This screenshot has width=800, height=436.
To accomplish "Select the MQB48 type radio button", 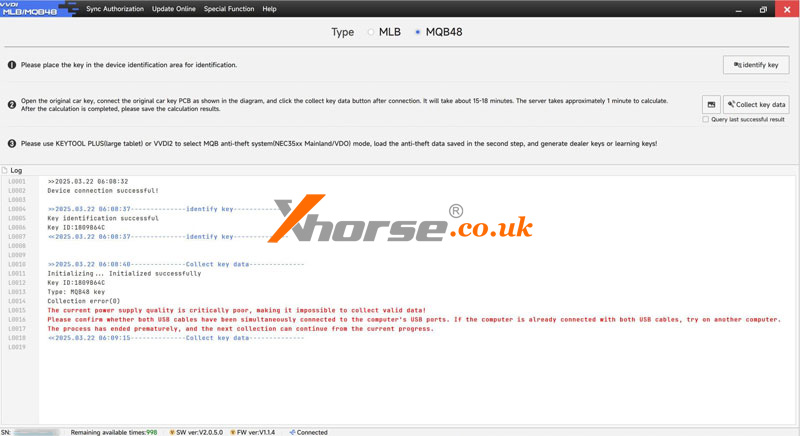I will point(417,32).
